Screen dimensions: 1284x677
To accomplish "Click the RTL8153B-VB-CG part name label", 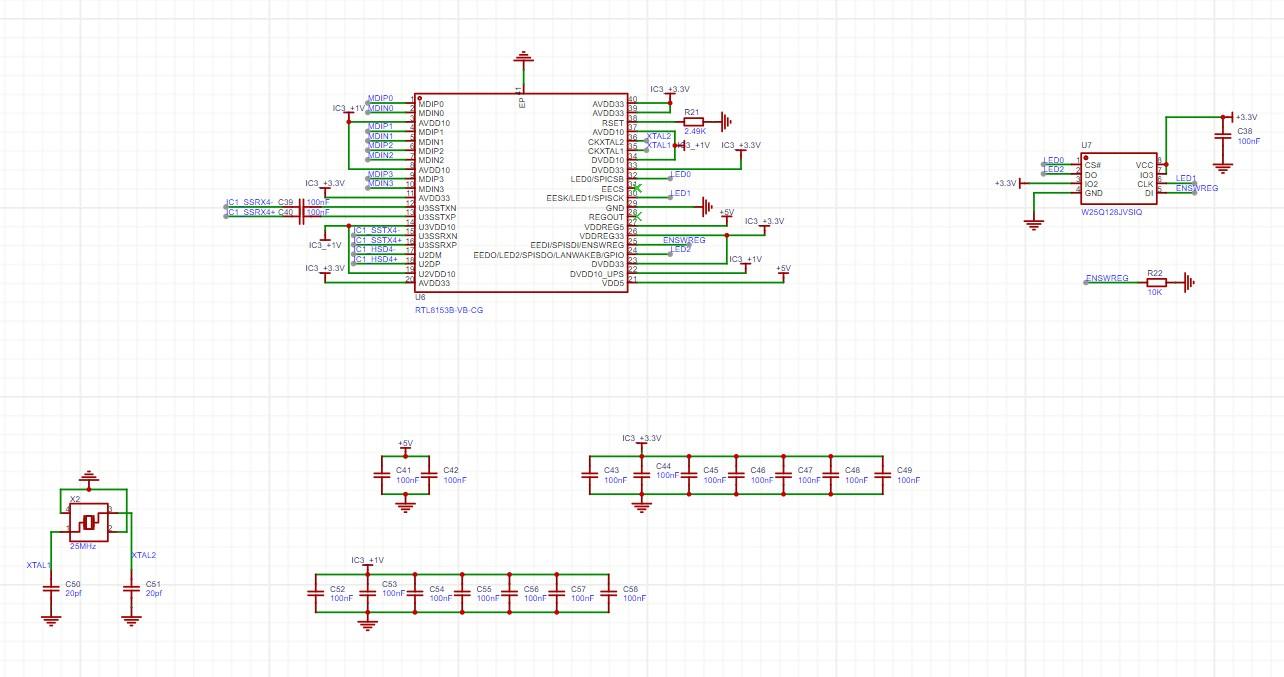I will click(449, 310).
